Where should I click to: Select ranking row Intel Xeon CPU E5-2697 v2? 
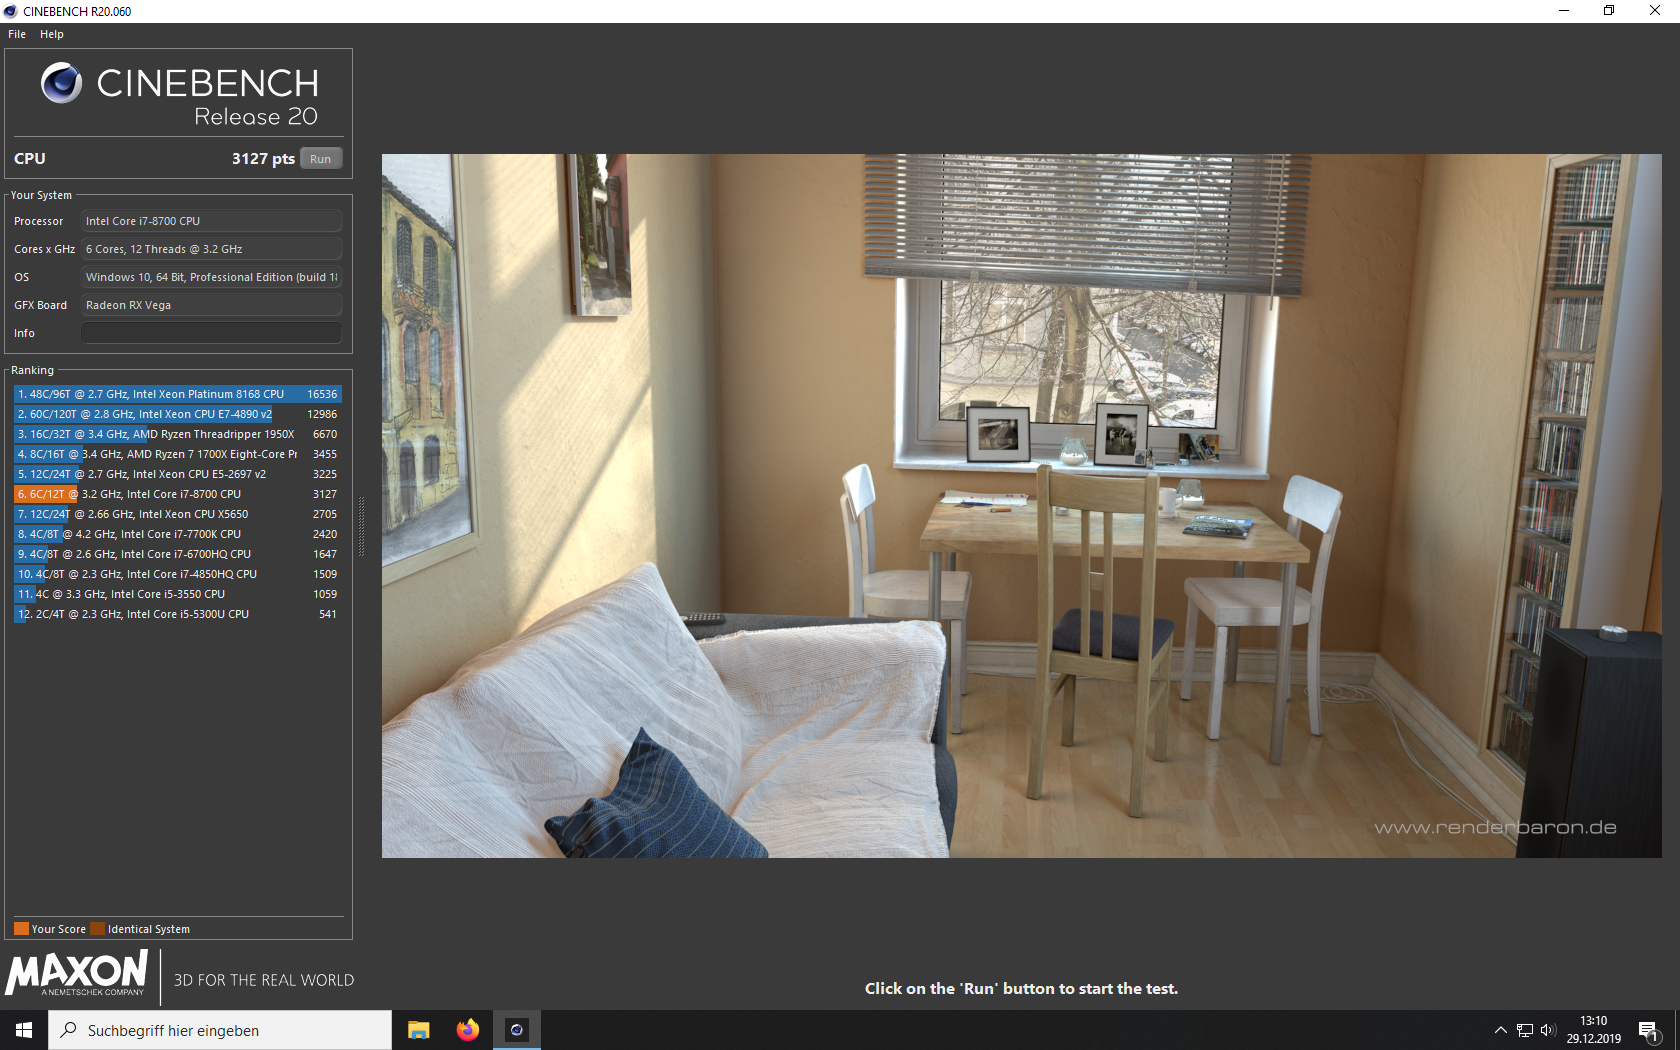click(178, 474)
